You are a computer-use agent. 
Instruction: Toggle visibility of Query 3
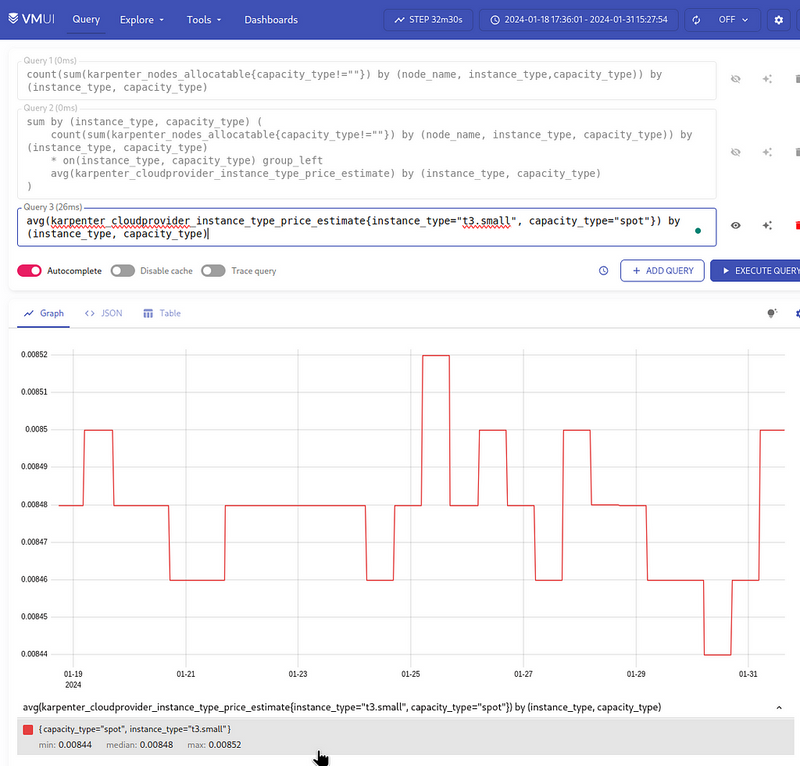[x=735, y=226]
